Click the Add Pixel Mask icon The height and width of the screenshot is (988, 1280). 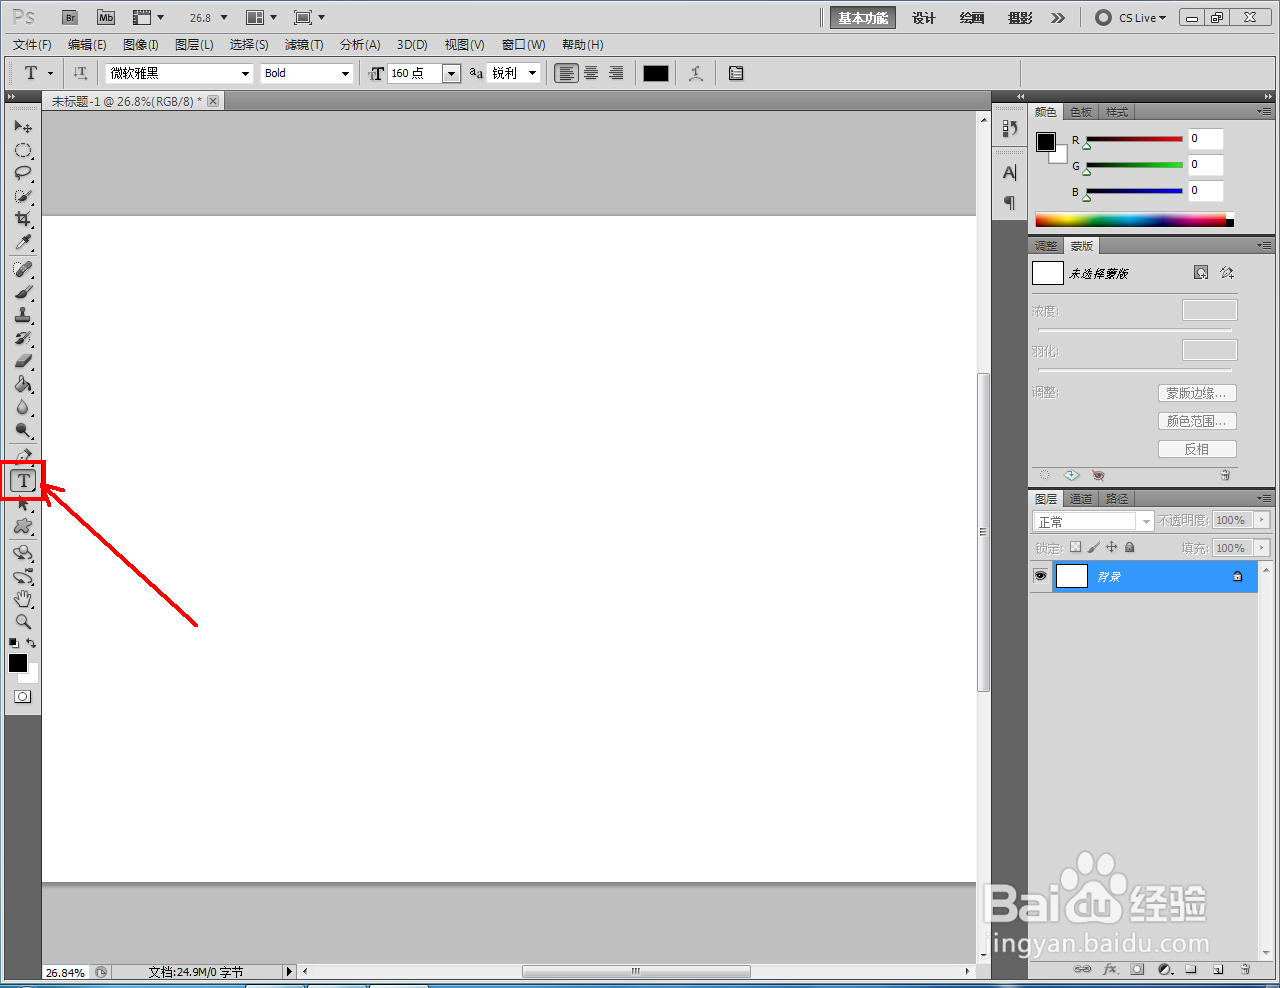1201,273
